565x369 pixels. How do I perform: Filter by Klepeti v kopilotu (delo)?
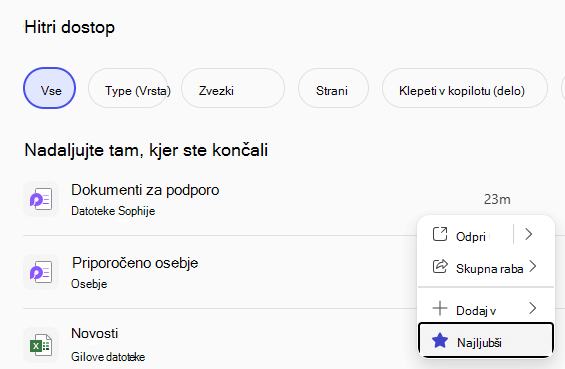[x=465, y=88]
